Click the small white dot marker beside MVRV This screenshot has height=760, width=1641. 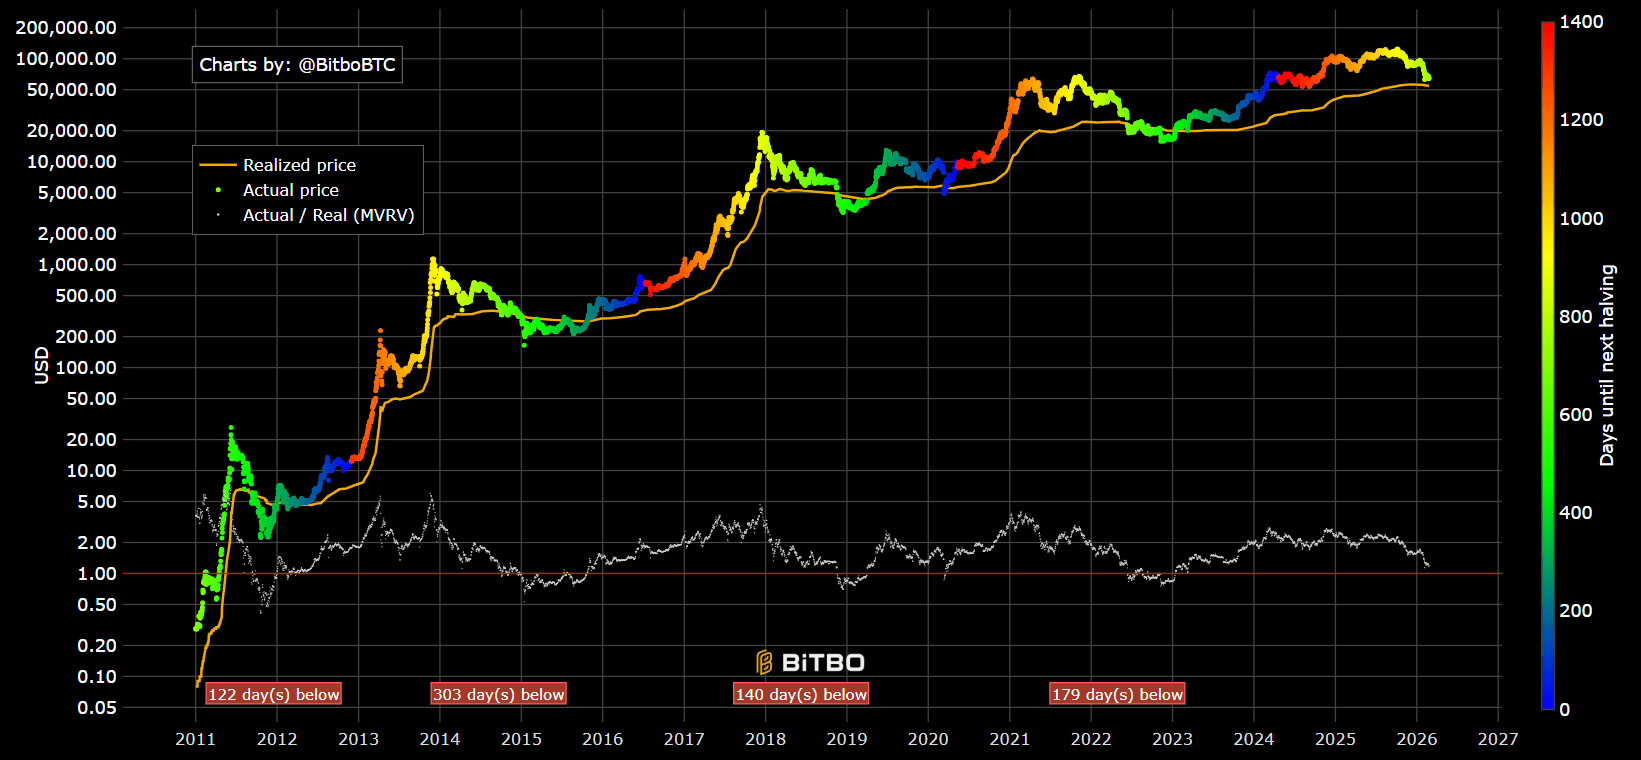tap(218, 215)
